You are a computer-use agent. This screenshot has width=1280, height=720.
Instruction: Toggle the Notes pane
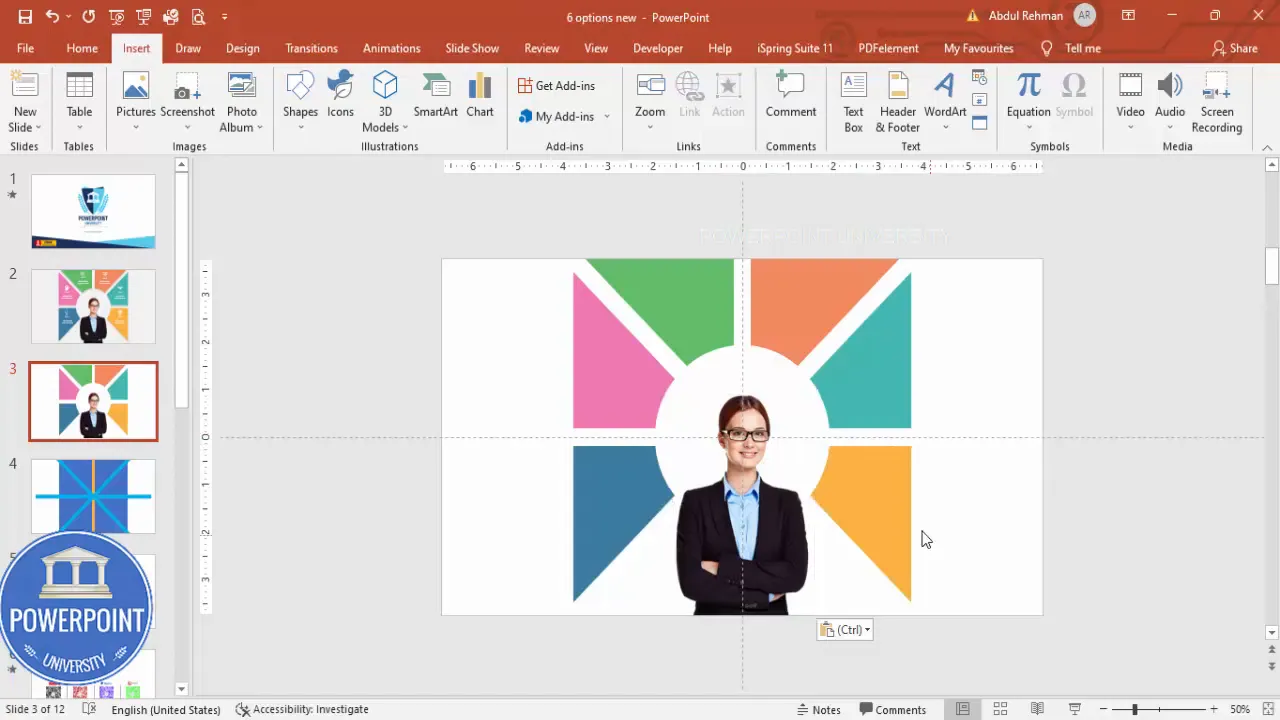(x=818, y=709)
